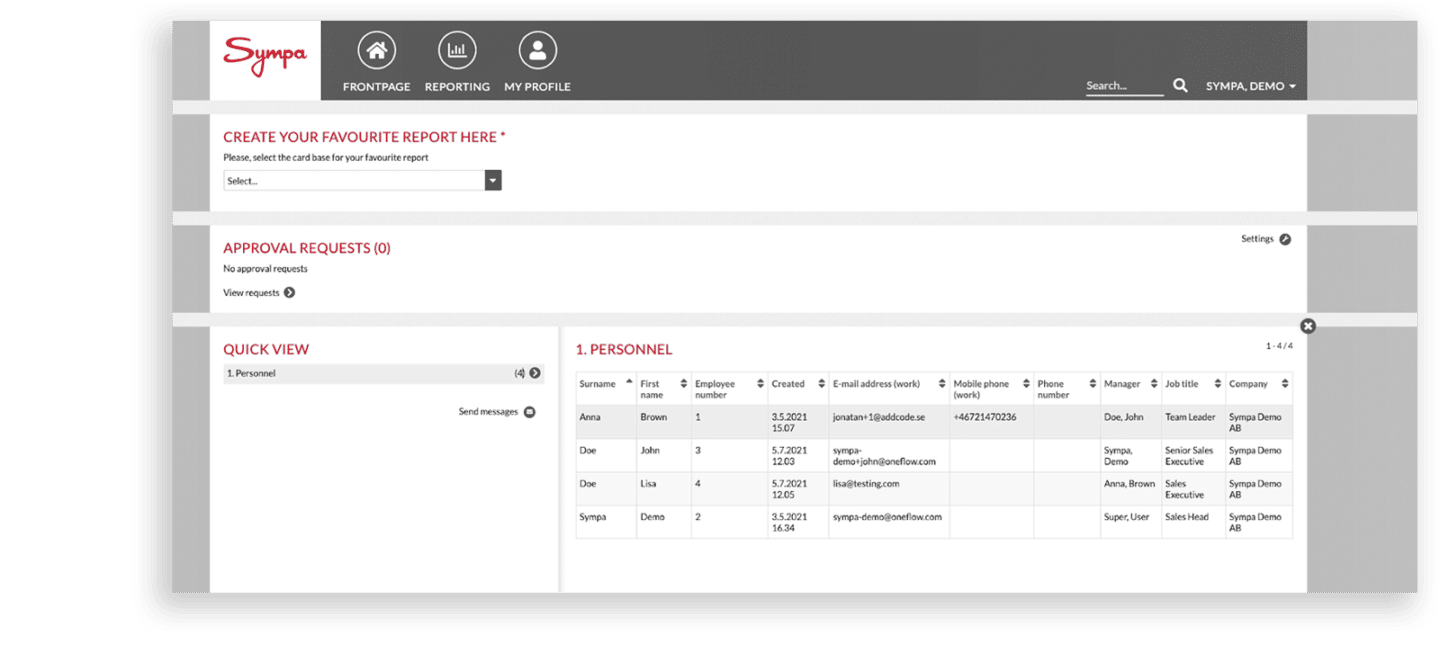Sort by Created column arrows
This screenshot has width=1440, height=662.
821,384
